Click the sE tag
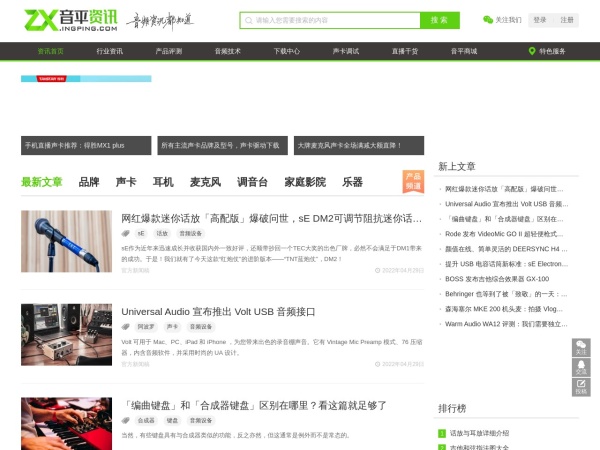 click(141, 233)
